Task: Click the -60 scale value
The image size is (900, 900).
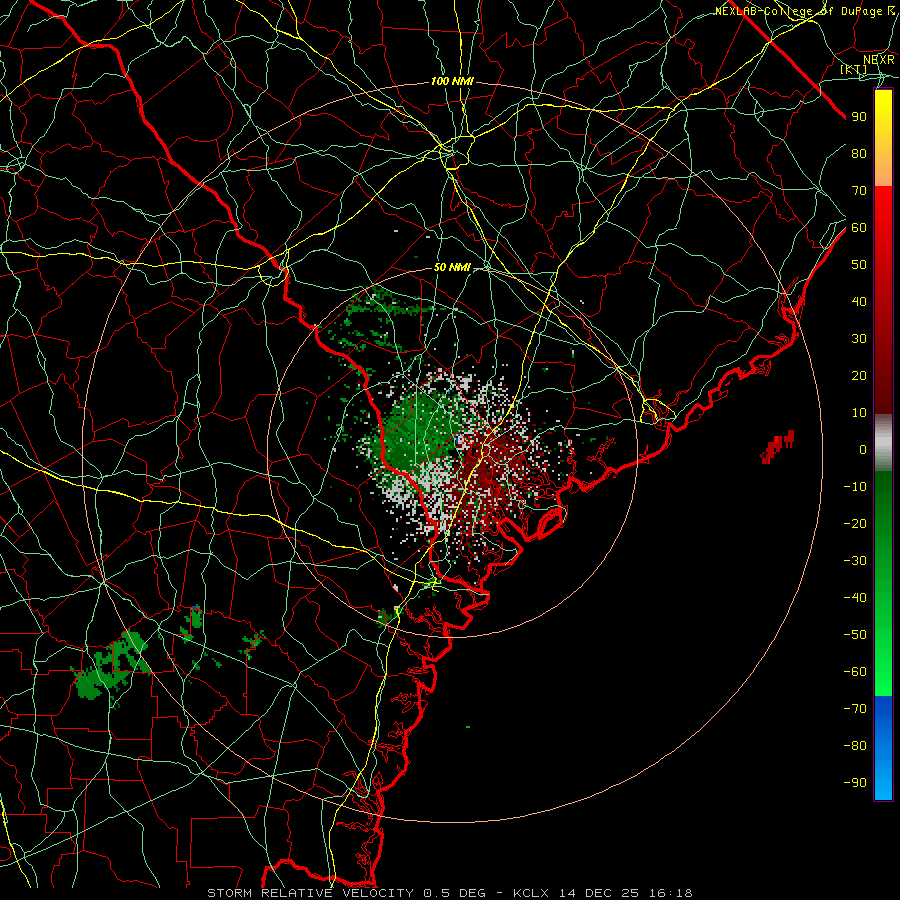Action: coord(855,672)
